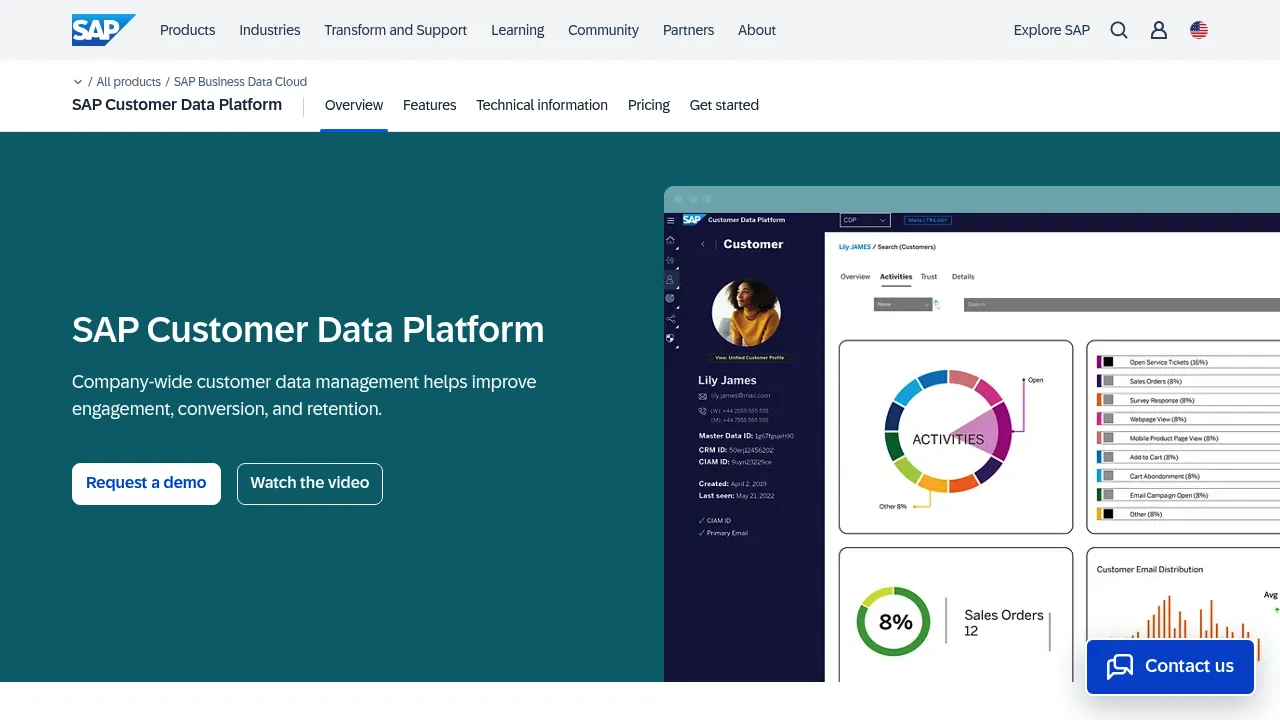Screen dimensions: 1280x720
Task: Open the Partners menu
Action: 688,30
